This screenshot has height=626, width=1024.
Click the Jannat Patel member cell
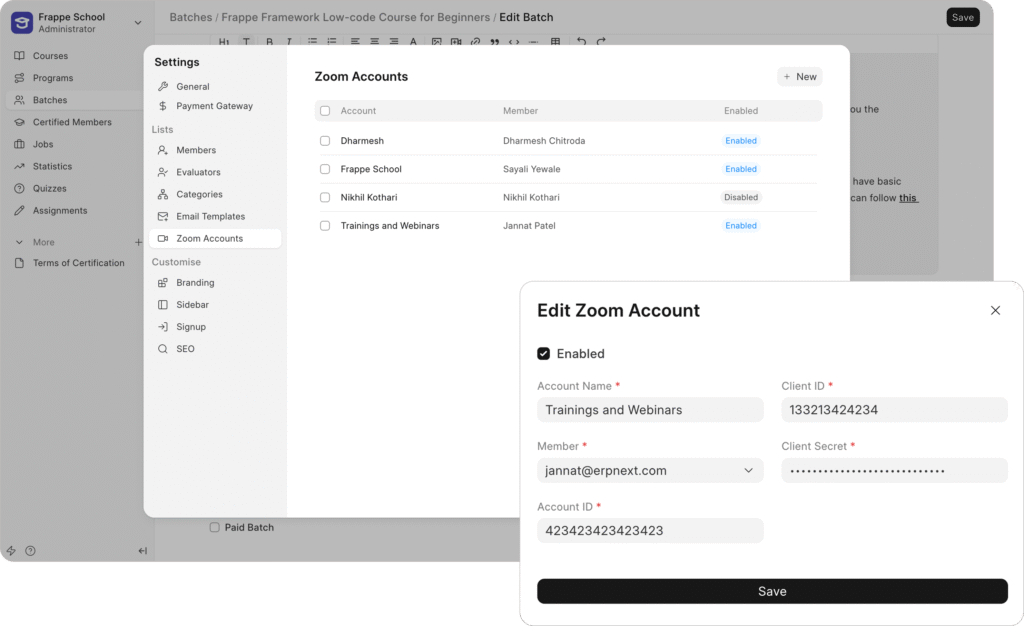(x=529, y=226)
